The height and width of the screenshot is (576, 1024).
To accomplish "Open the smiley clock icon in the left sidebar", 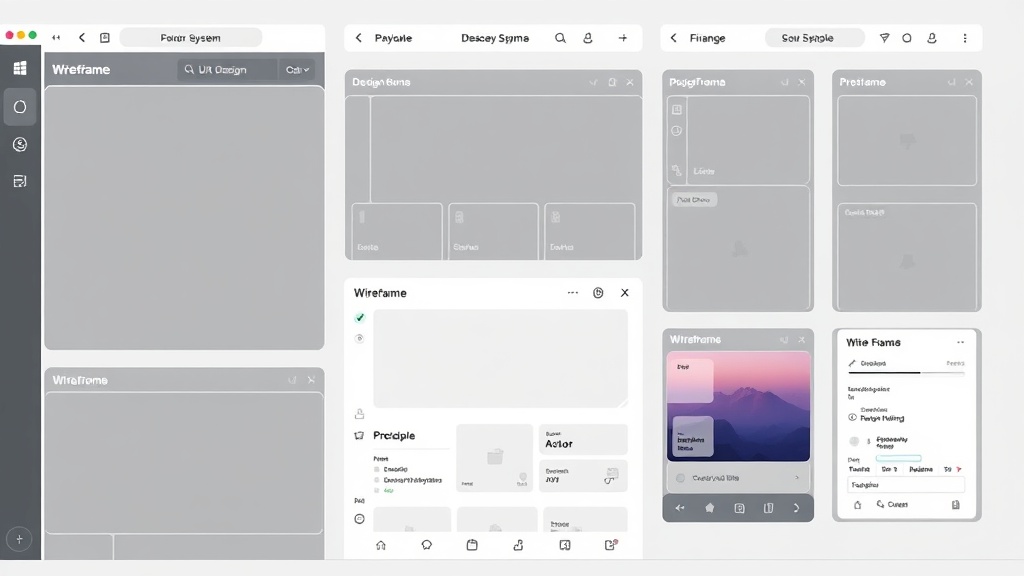I will pos(20,144).
